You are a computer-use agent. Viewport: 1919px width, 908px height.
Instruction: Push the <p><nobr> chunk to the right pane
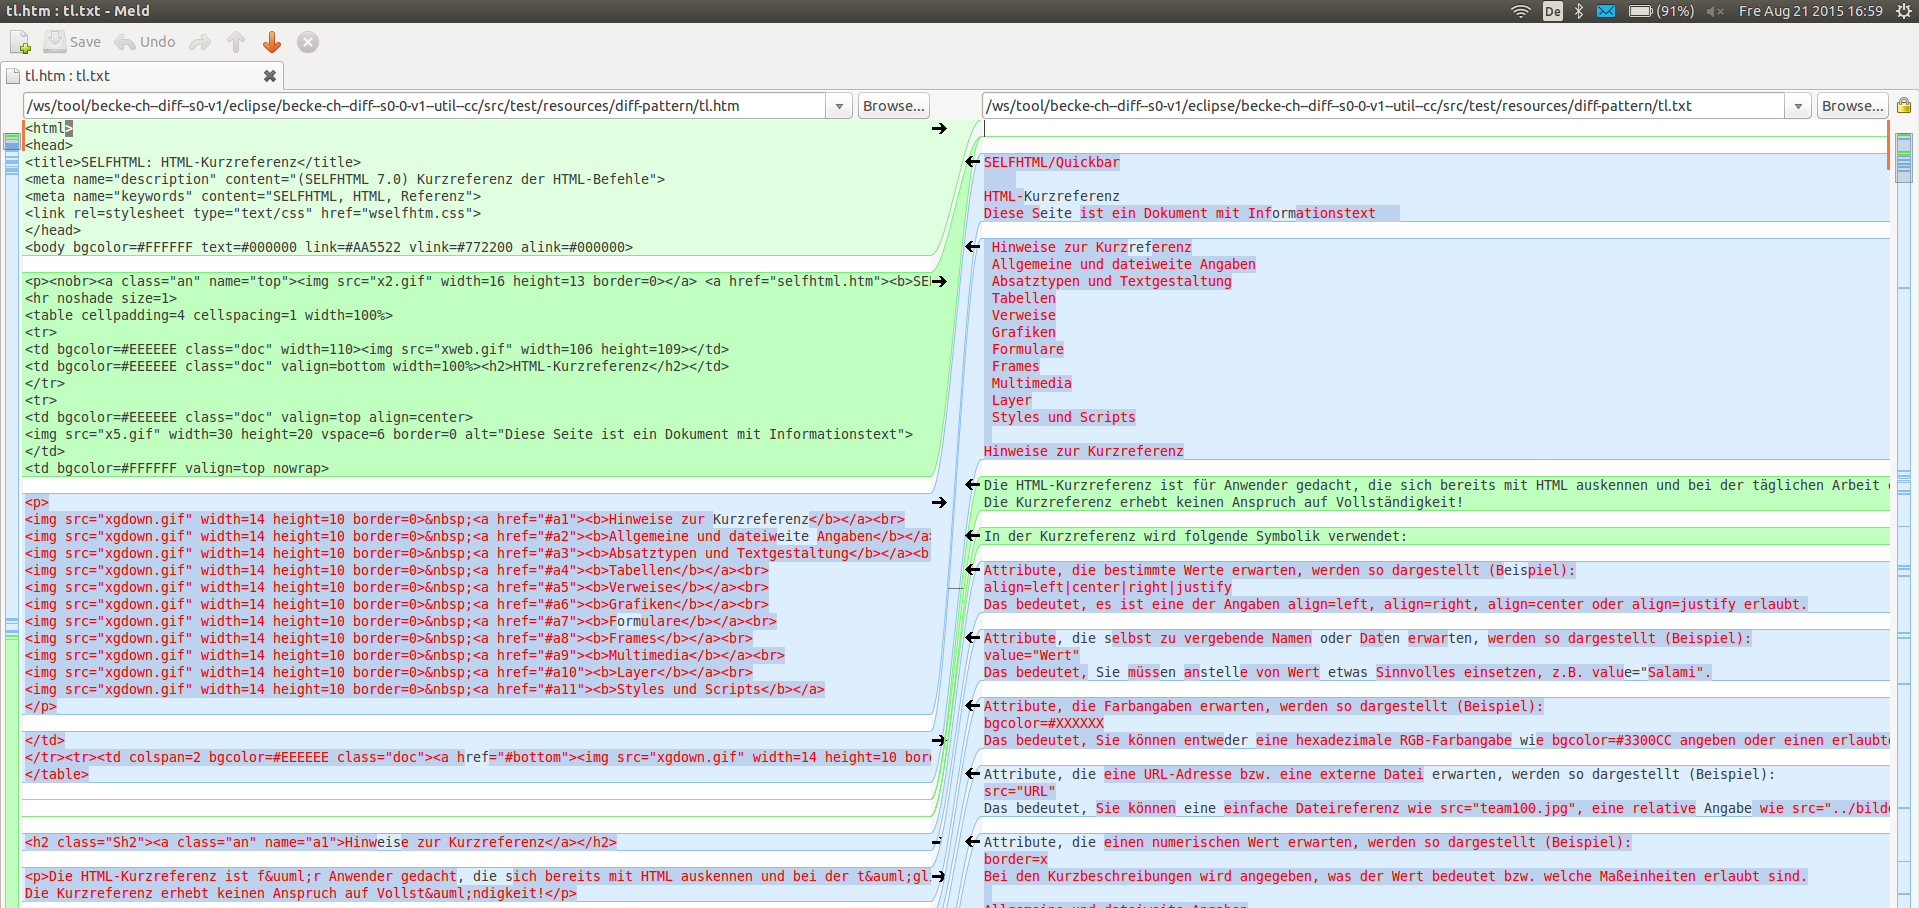[939, 281]
